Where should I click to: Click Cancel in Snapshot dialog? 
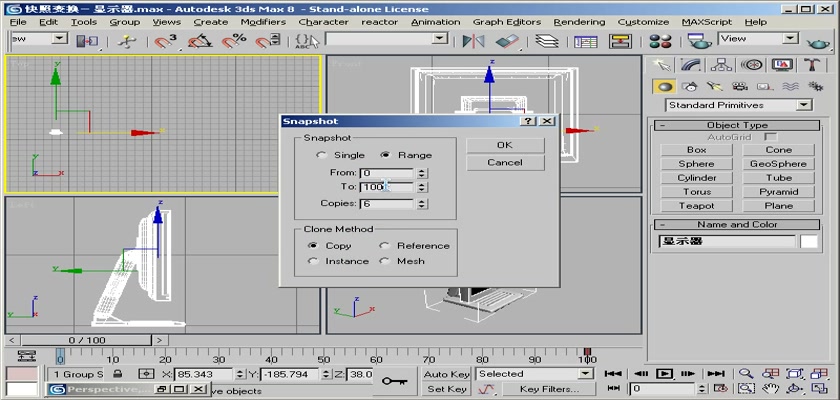coord(505,163)
